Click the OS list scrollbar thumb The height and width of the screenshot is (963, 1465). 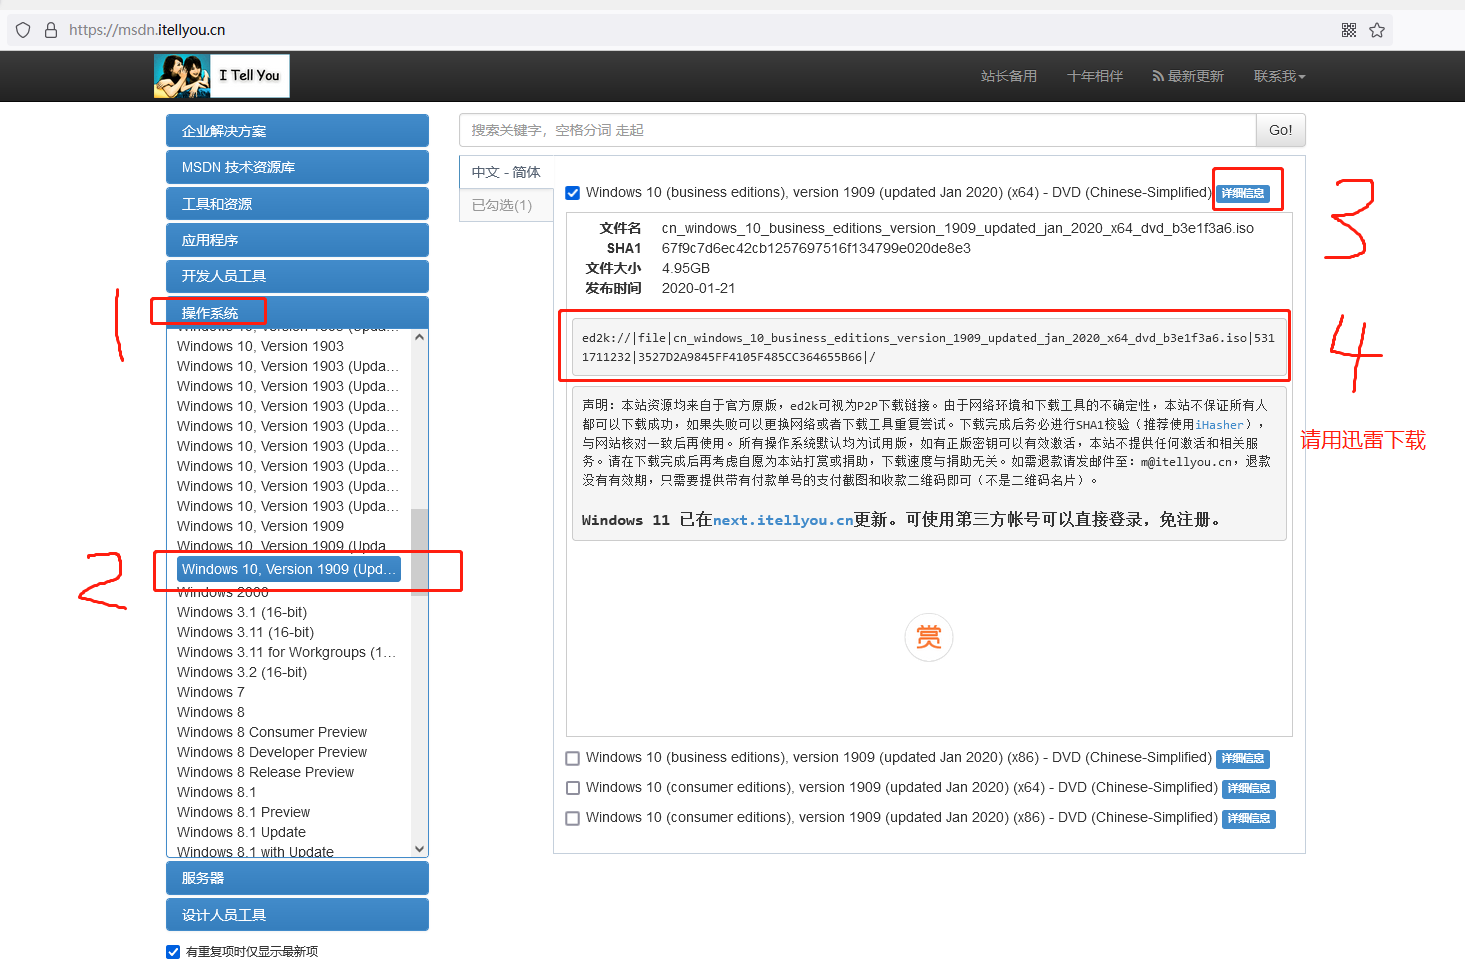click(x=420, y=552)
